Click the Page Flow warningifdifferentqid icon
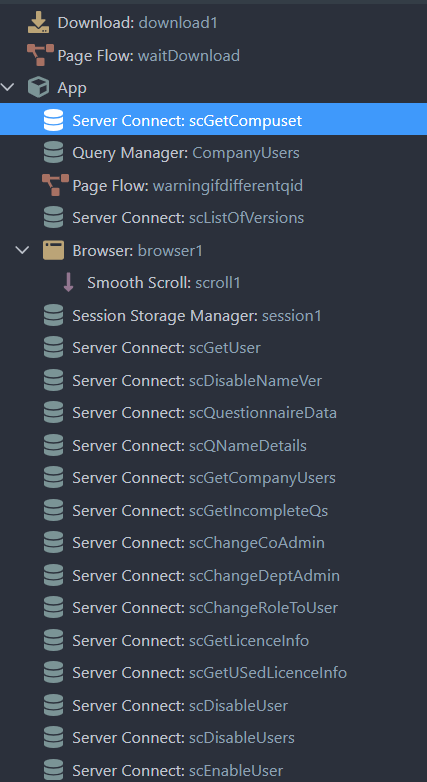The height and width of the screenshot is (782, 427). 55,186
